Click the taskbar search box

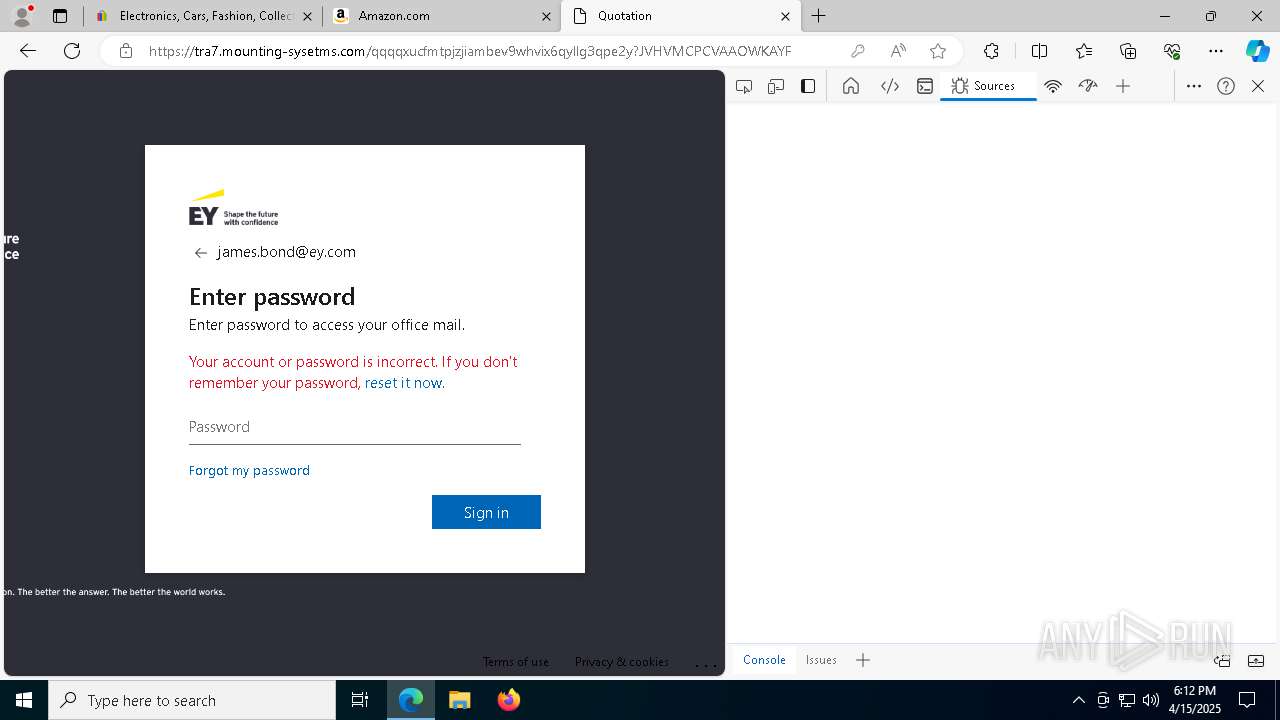(192, 700)
